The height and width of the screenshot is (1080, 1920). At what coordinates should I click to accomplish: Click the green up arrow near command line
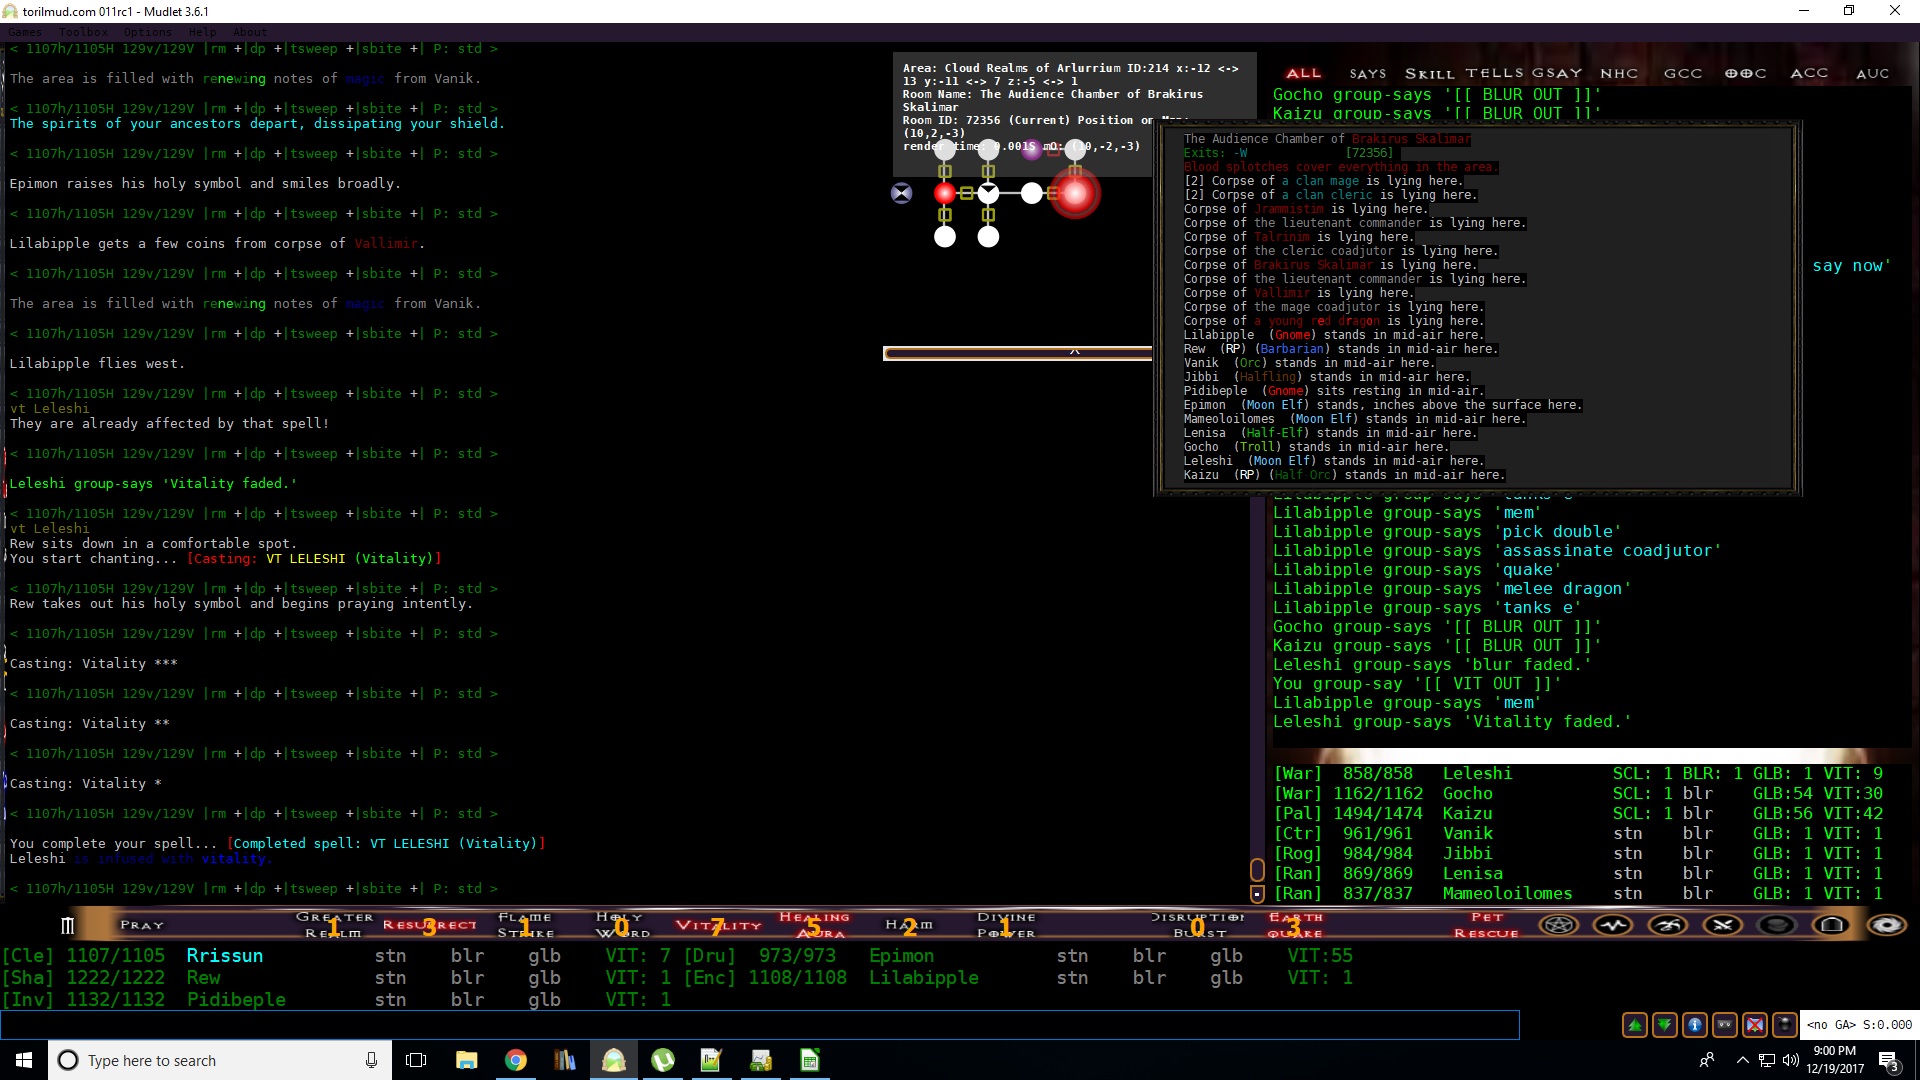click(x=1635, y=1025)
